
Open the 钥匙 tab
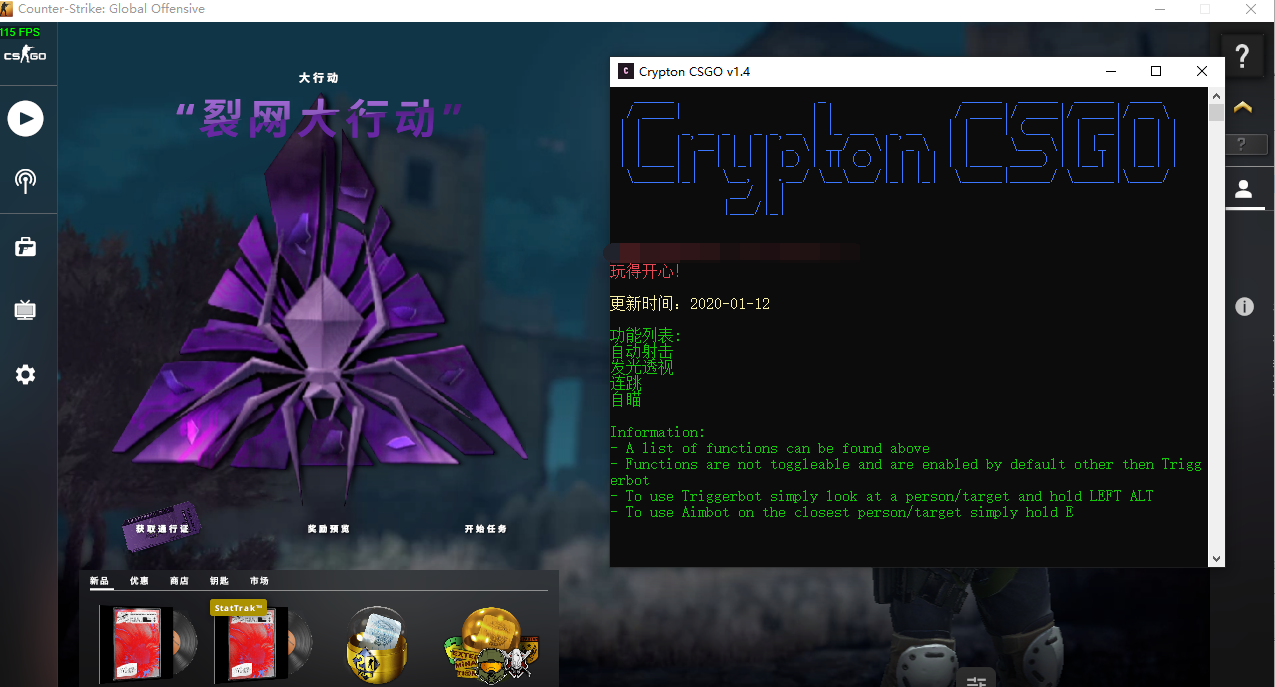(x=219, y=580)
